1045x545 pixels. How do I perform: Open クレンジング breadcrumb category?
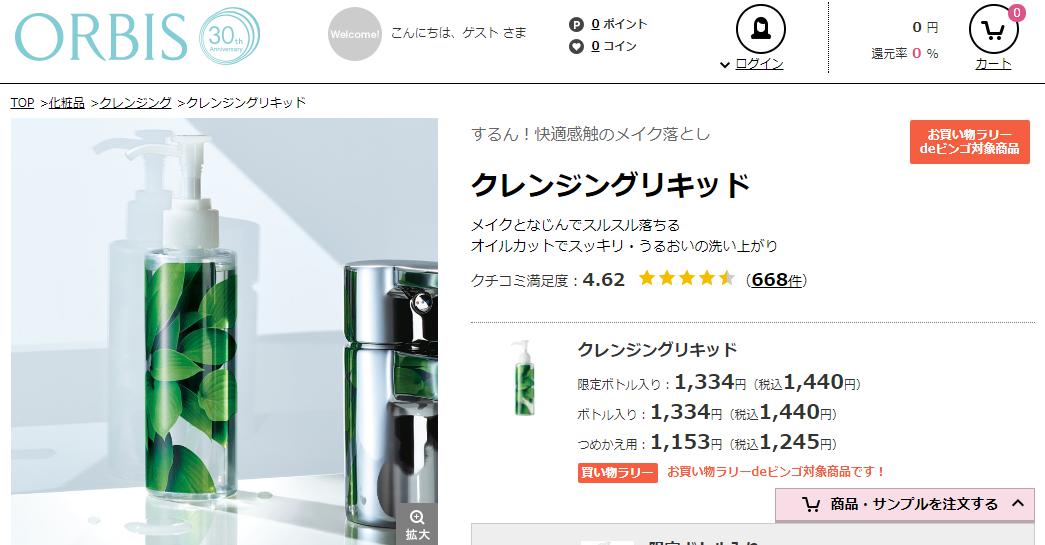135,103
